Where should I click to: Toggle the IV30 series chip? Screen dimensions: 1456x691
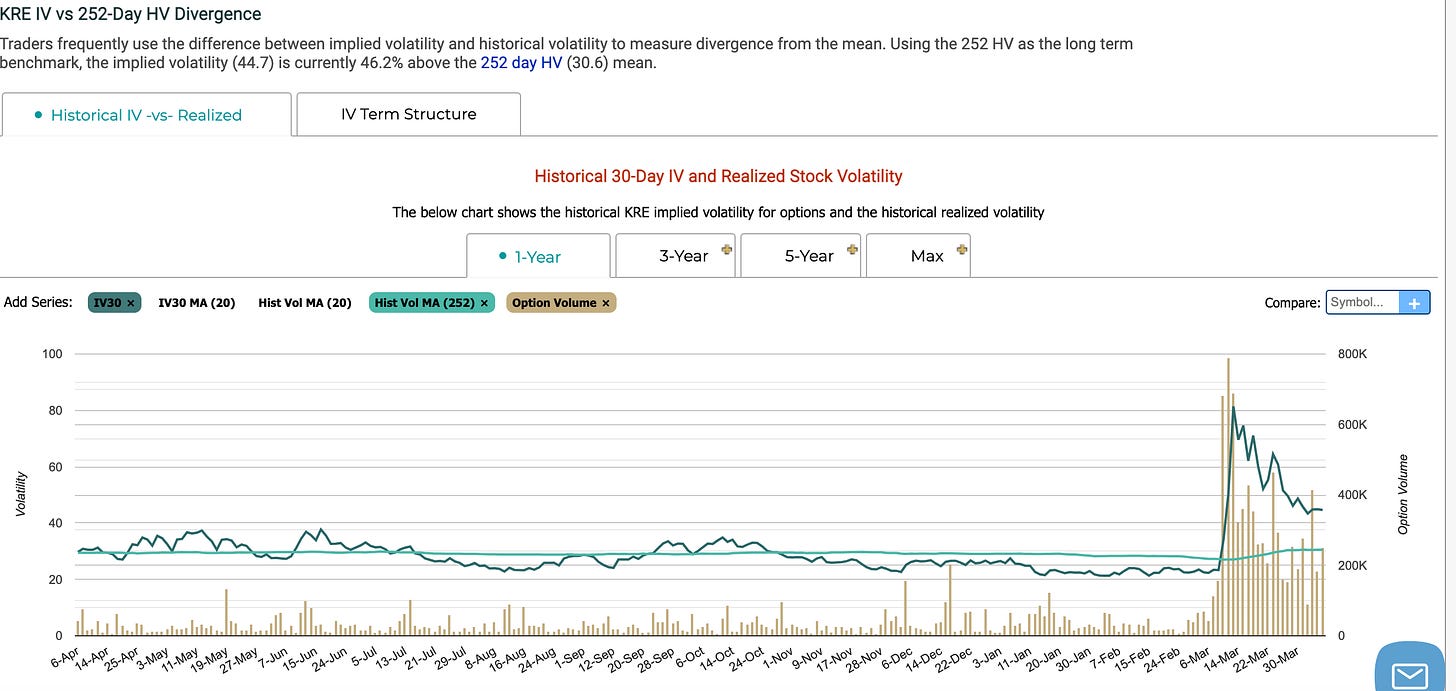coord(114,303)
